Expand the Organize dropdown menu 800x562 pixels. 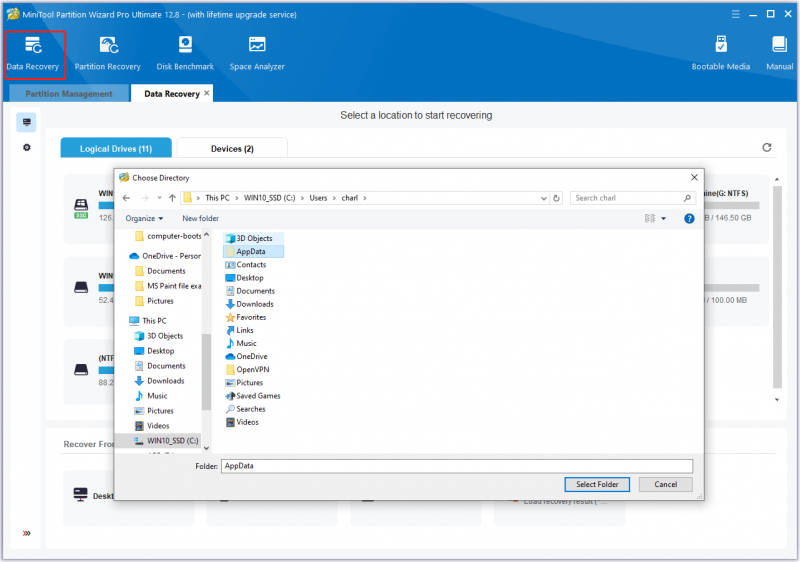[144, 218]
